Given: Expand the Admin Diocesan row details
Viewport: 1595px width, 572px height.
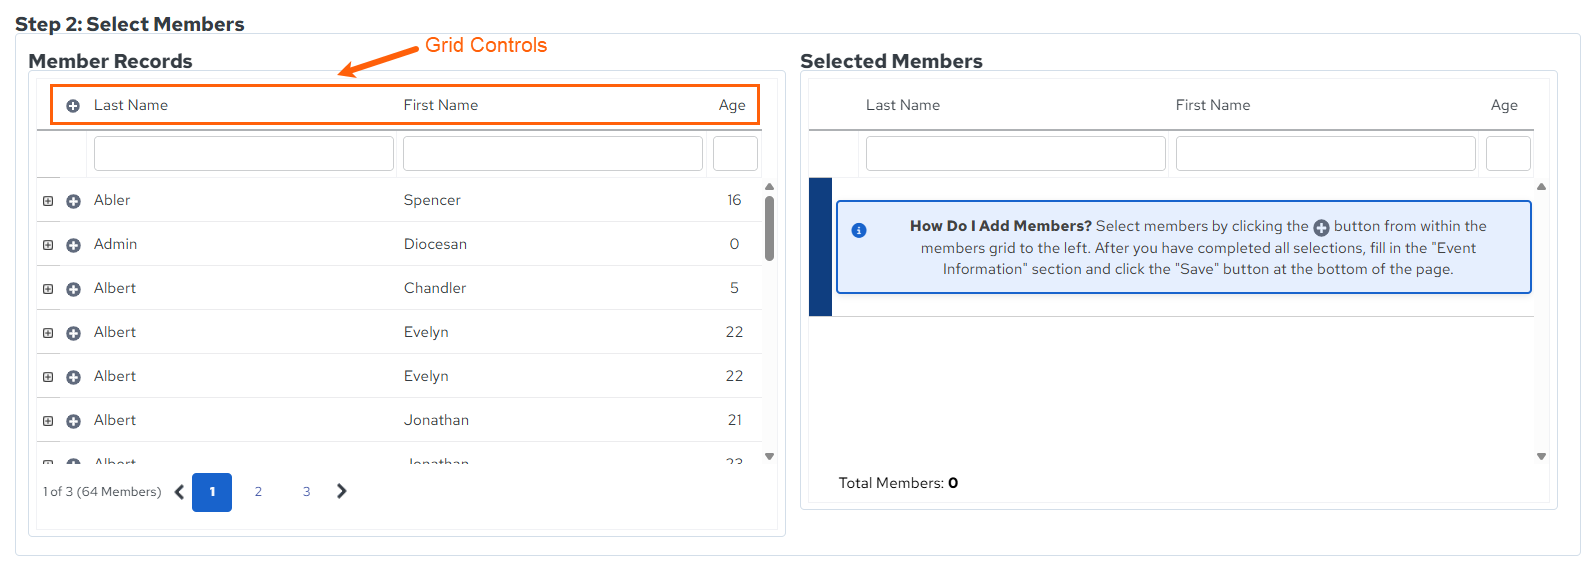Looking at the screenshot, I should 48,245.
